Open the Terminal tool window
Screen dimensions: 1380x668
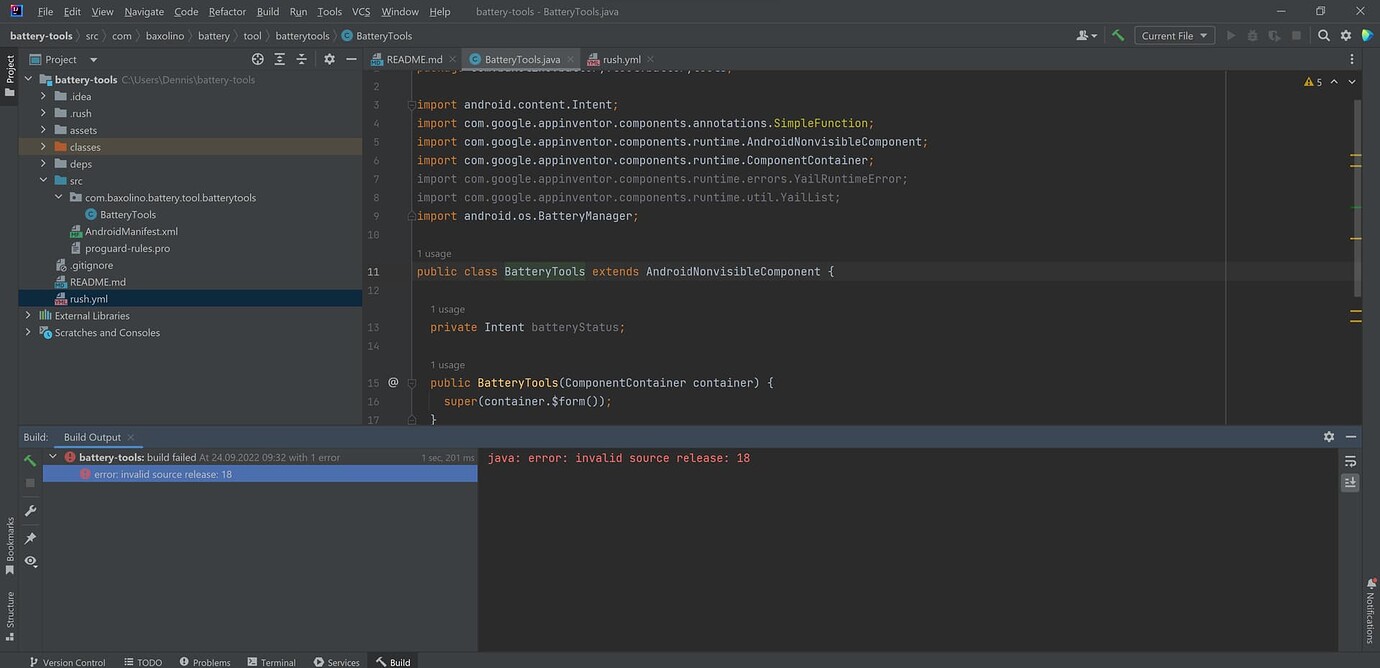click(271, 661)
